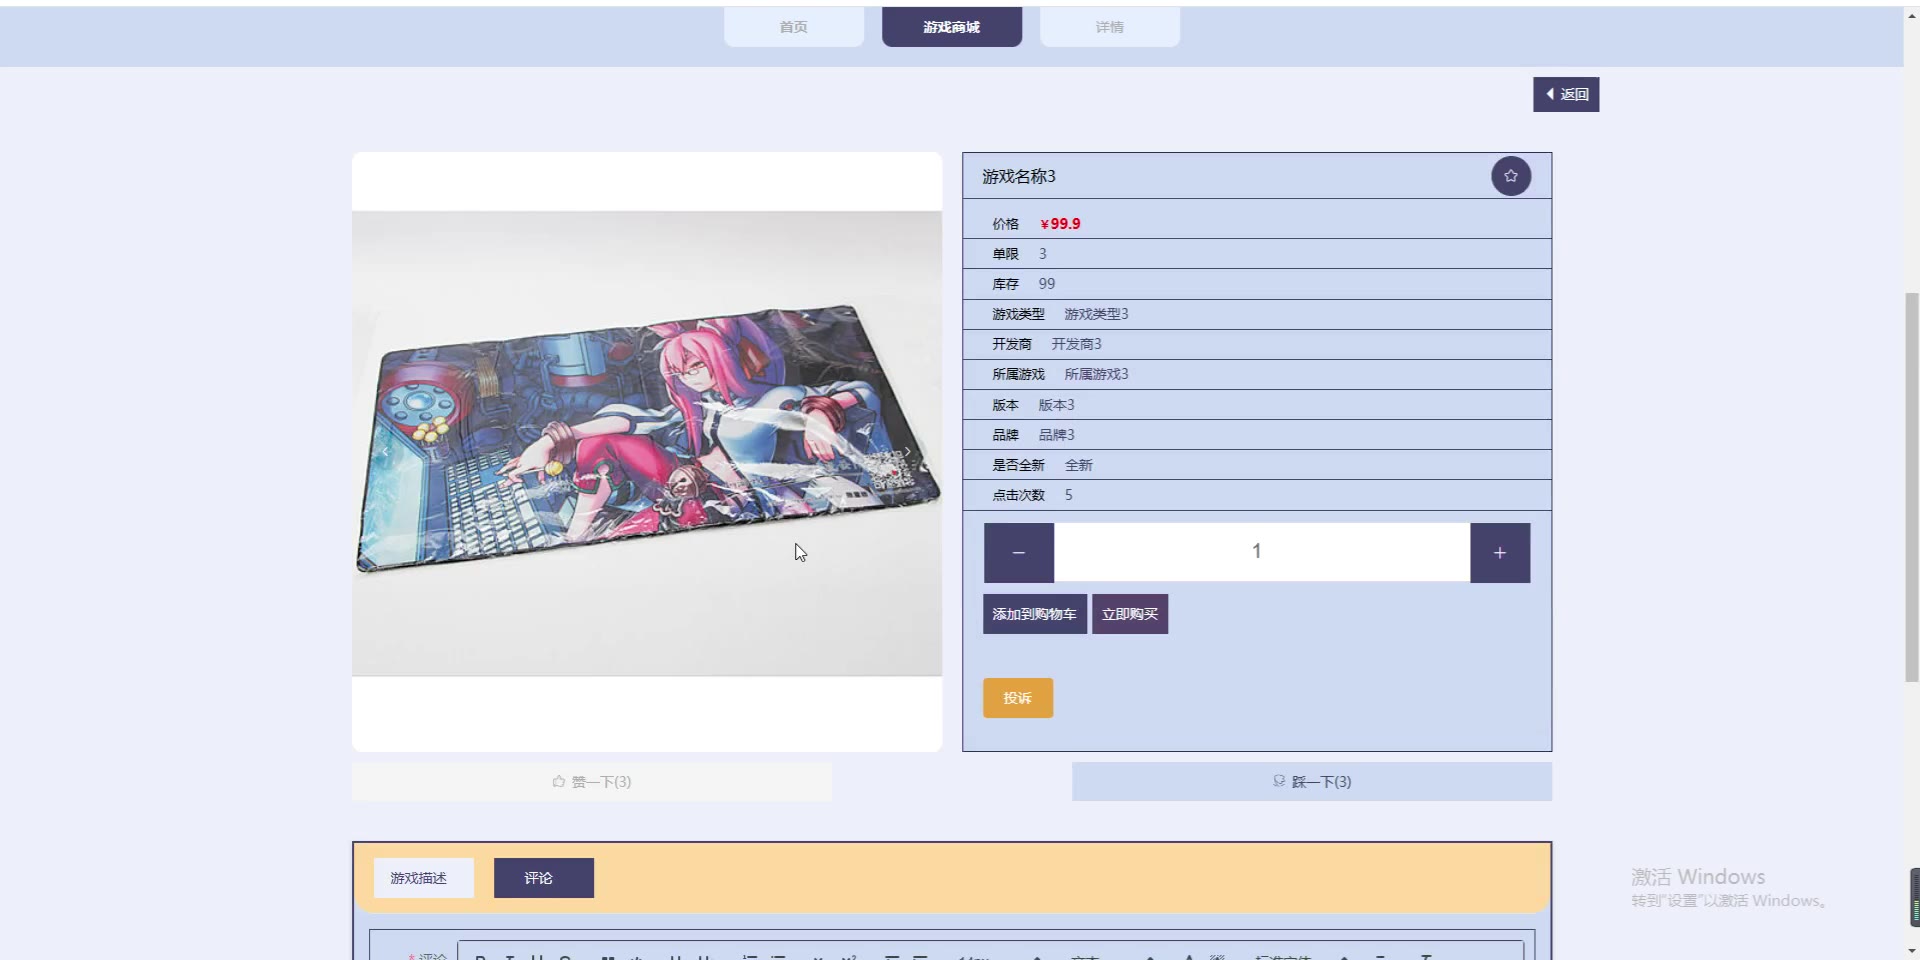Click the price value ¥99.9
This screenshot has height=960, width=1920.
pyautogui.click(x=1060, y=224)
